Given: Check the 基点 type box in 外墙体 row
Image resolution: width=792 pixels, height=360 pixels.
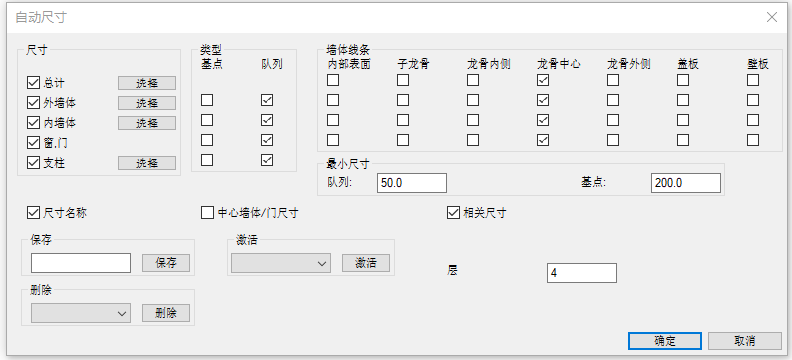Looking at the screenshot, I should (x=207, y=100).
